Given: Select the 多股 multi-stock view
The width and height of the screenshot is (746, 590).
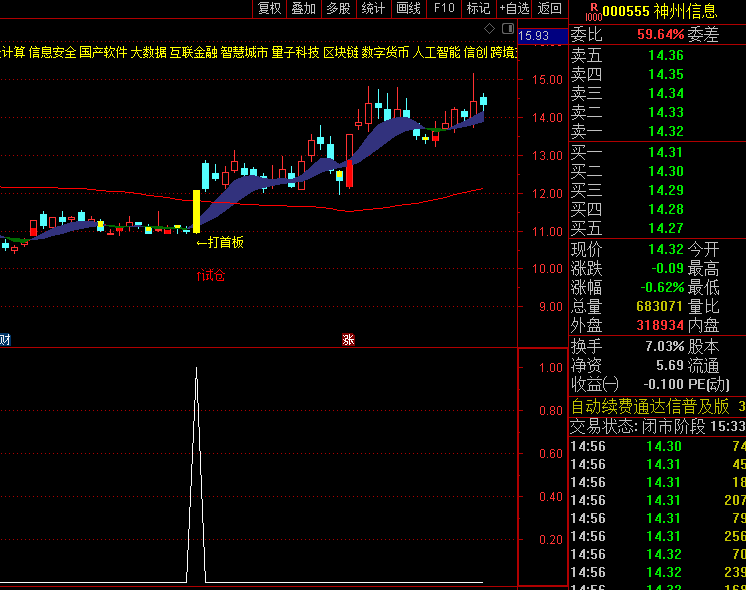Looking at the screenshot, I should click(338, 9).
